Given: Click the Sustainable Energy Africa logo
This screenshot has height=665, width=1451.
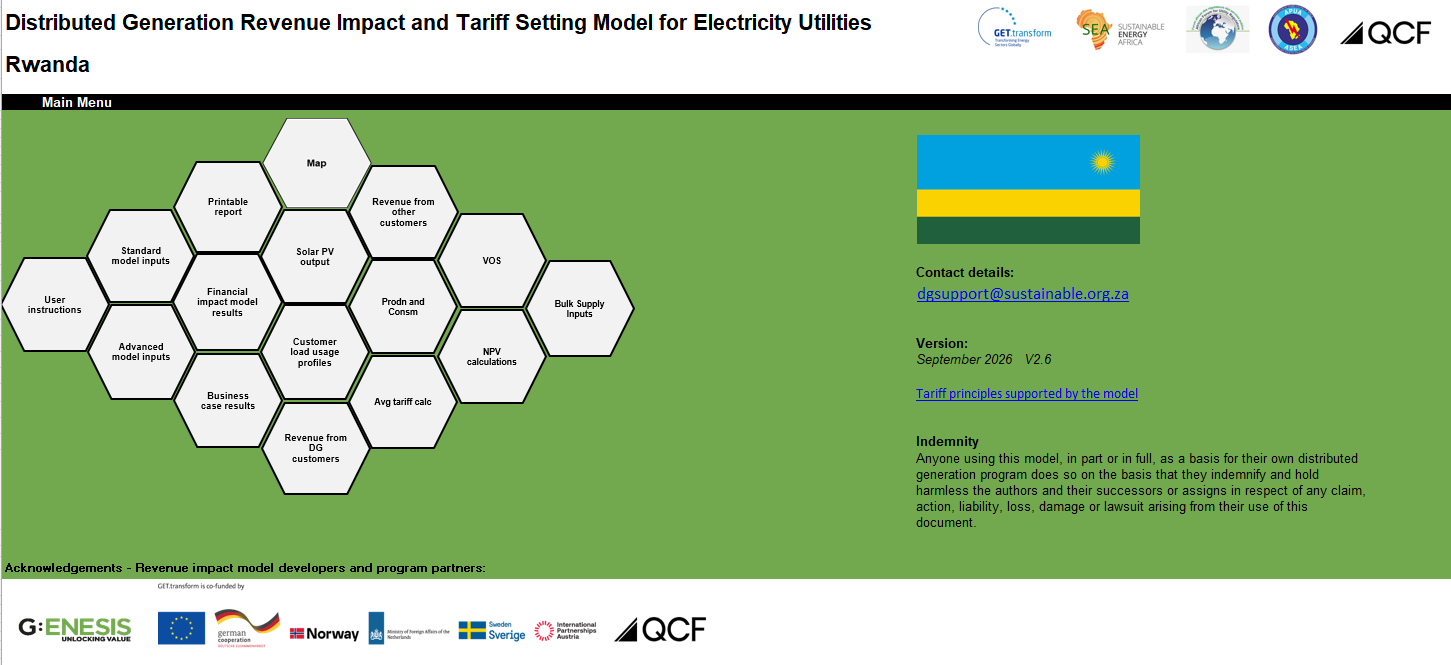Looking at the screenshot, I should [x=1120, y=31].
